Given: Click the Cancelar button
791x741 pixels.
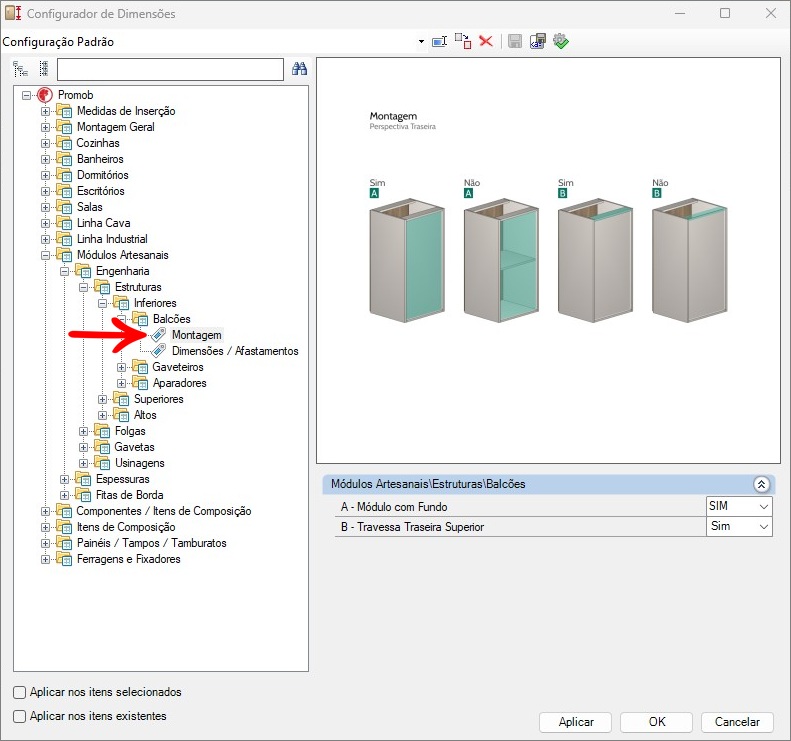Looking at the screenshot, I should 737,722.
